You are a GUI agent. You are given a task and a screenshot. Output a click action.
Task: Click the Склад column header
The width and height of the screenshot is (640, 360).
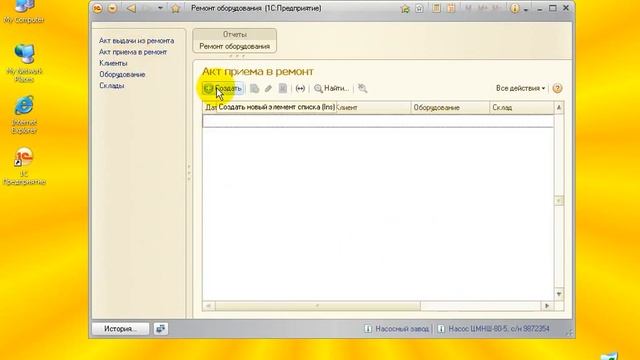tap(522, 108)
